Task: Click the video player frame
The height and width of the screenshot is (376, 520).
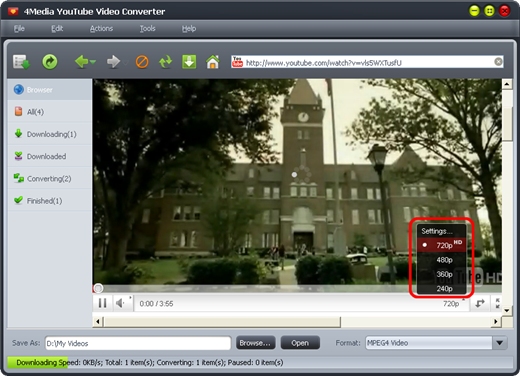Action: 297,183
